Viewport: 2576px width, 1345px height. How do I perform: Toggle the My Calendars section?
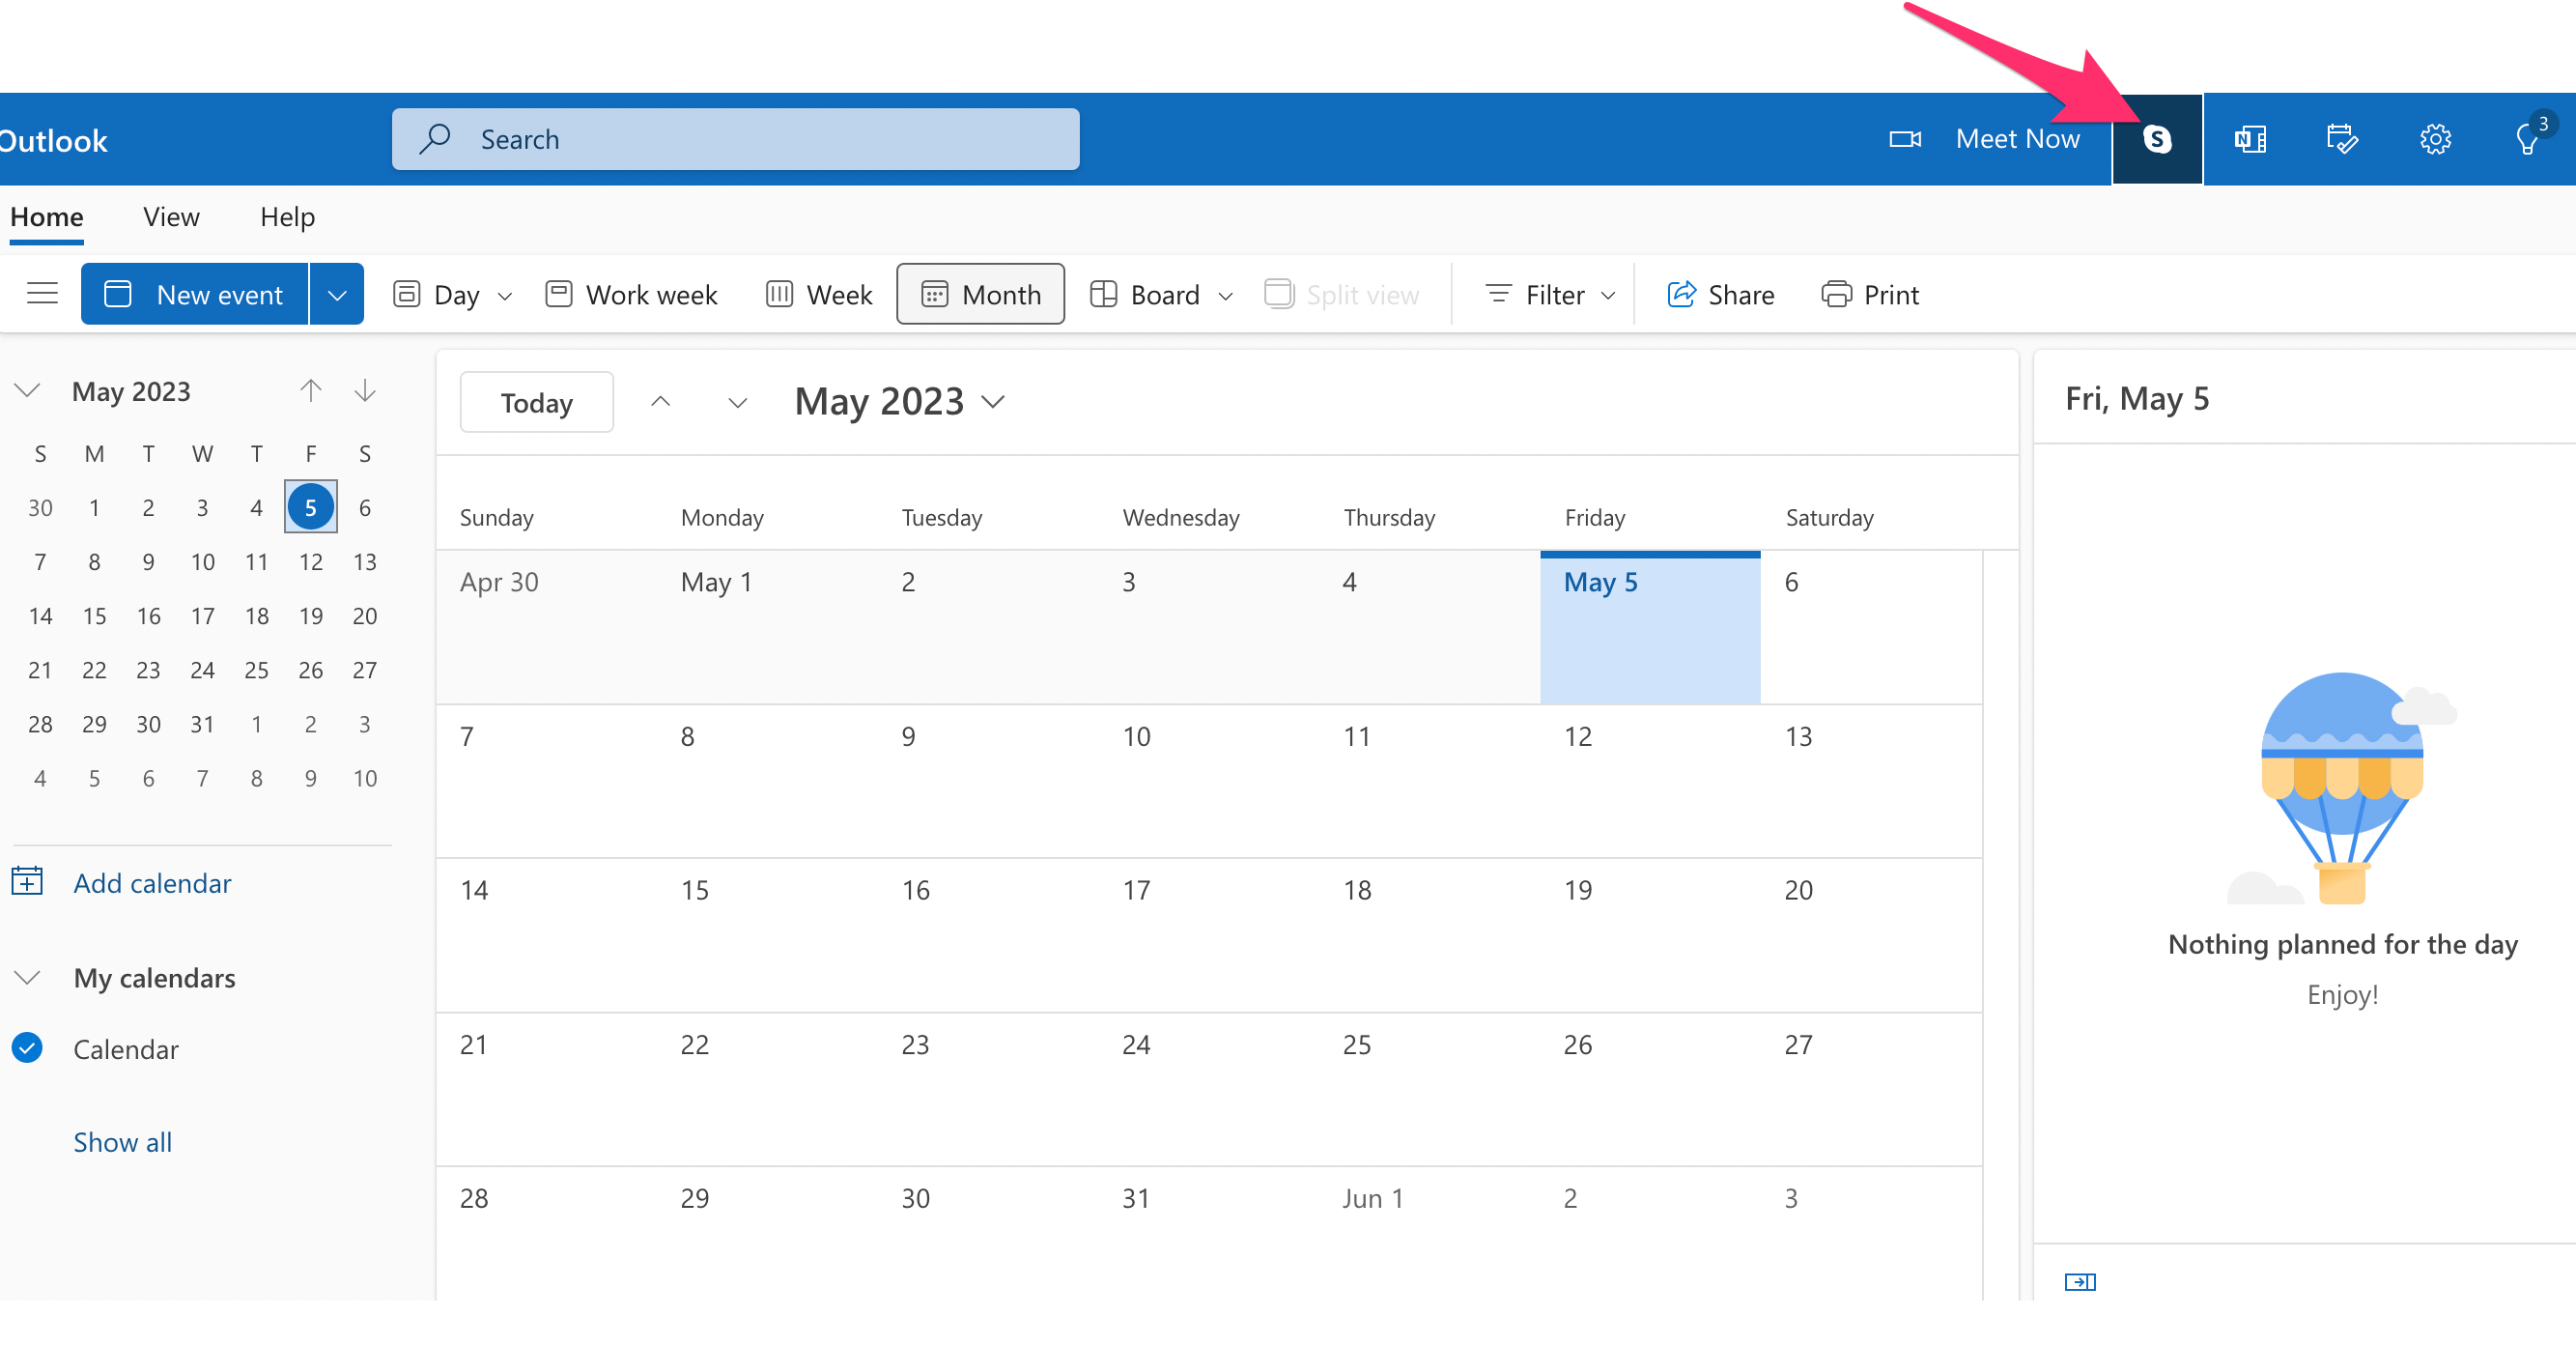coord(27,977)
